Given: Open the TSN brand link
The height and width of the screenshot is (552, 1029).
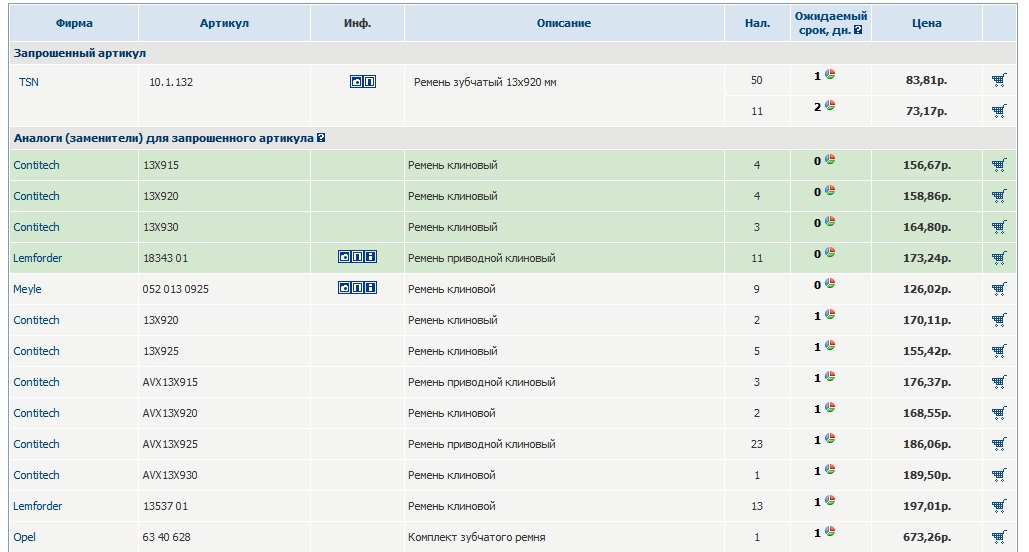Looking at the screenshot, I should pos(28,82).
